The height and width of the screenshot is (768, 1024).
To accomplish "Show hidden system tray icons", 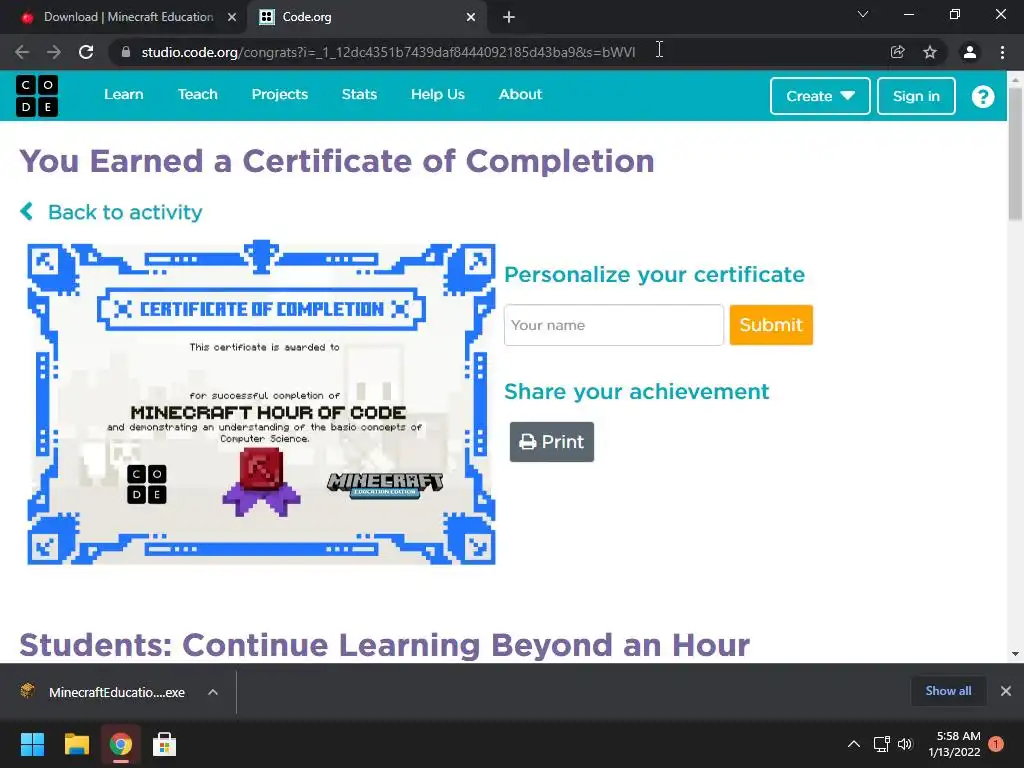I will tap(854, 744).
